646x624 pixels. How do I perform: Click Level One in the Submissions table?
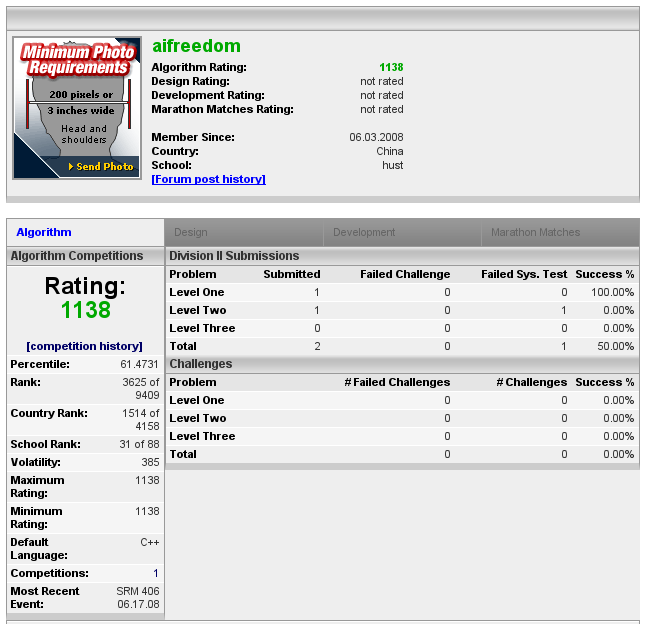[x=197, y=292]
